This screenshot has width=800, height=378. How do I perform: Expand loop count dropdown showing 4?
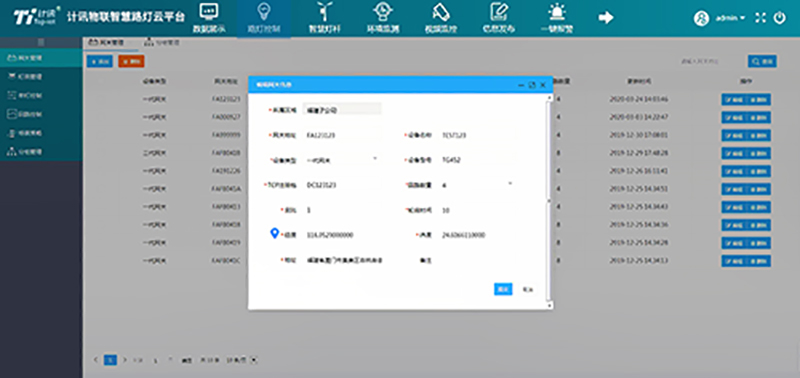510,184
